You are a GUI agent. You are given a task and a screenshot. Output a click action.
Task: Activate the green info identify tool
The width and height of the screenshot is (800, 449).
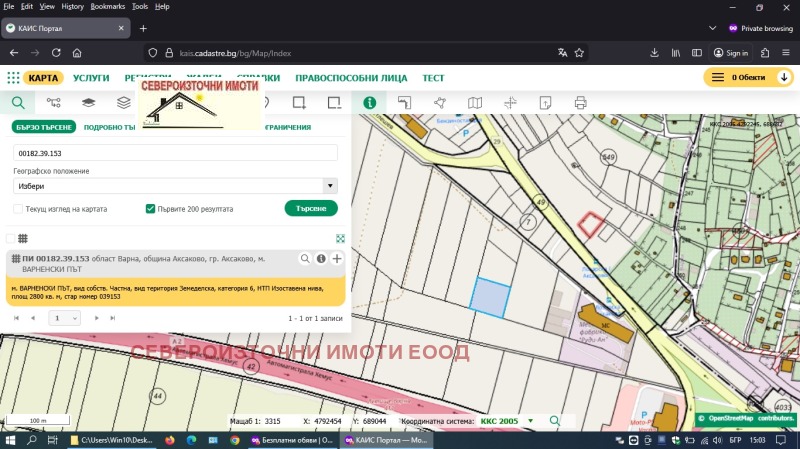369,103
